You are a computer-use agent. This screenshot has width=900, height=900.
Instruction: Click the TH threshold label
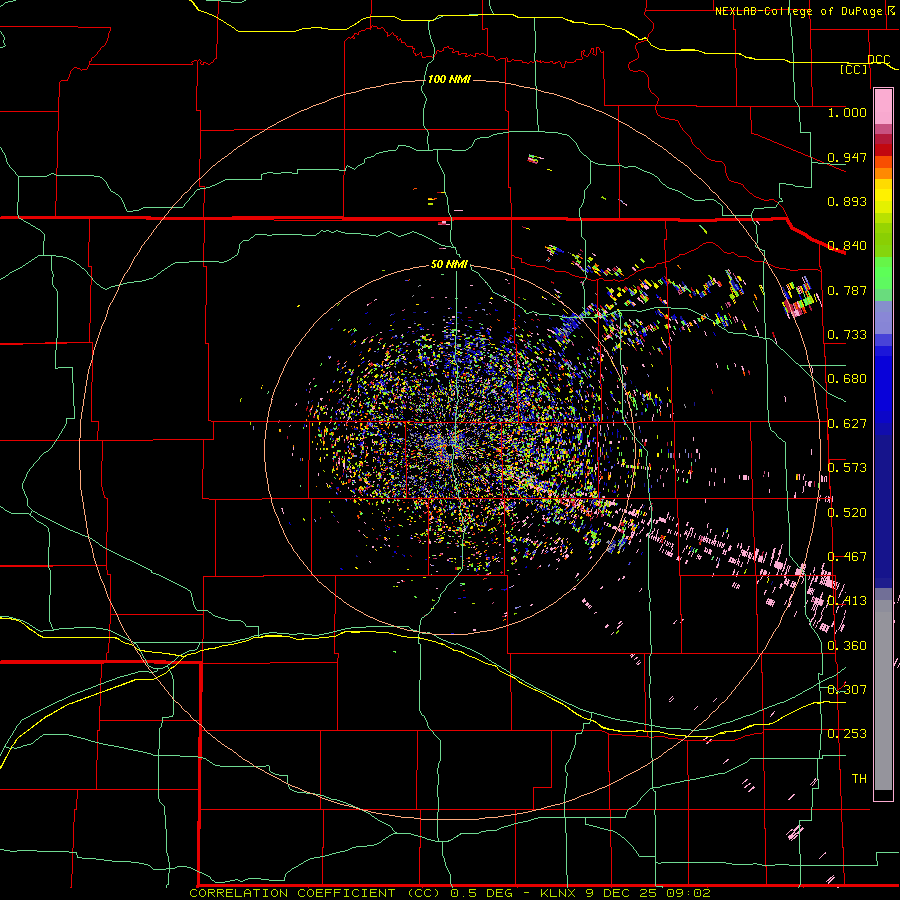pos(859,779)
